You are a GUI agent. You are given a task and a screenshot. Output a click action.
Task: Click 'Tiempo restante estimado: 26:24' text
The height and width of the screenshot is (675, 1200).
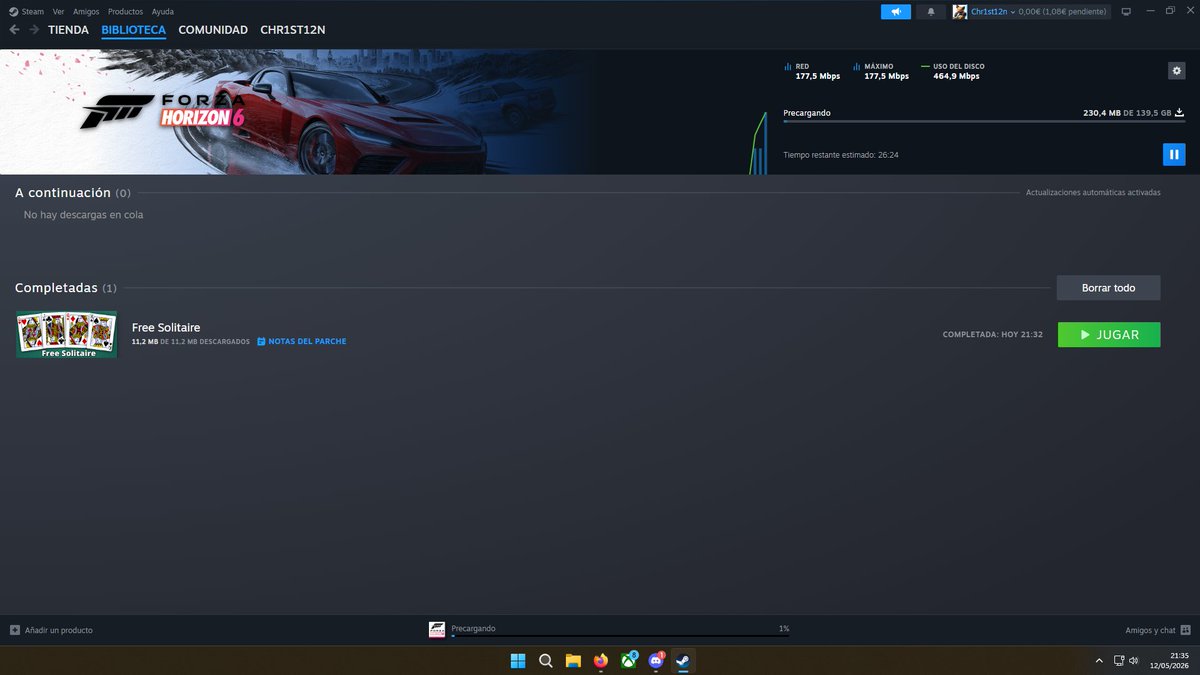tap(840, 155)
